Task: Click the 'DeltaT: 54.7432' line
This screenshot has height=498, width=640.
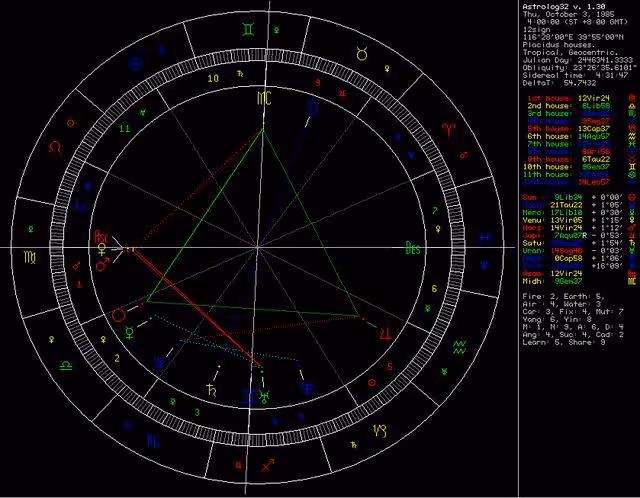Action: (559, 83)
